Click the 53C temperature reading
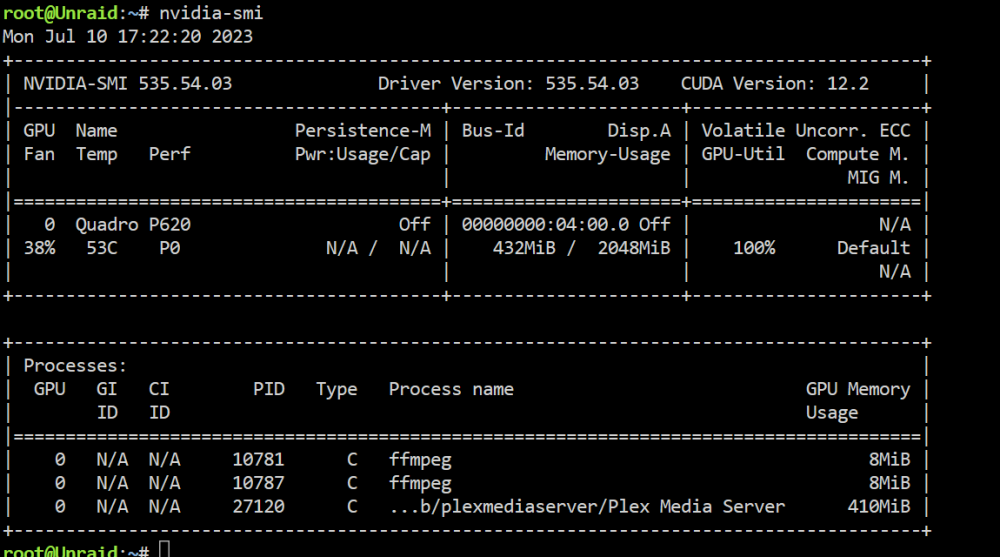 click(102, 248)
